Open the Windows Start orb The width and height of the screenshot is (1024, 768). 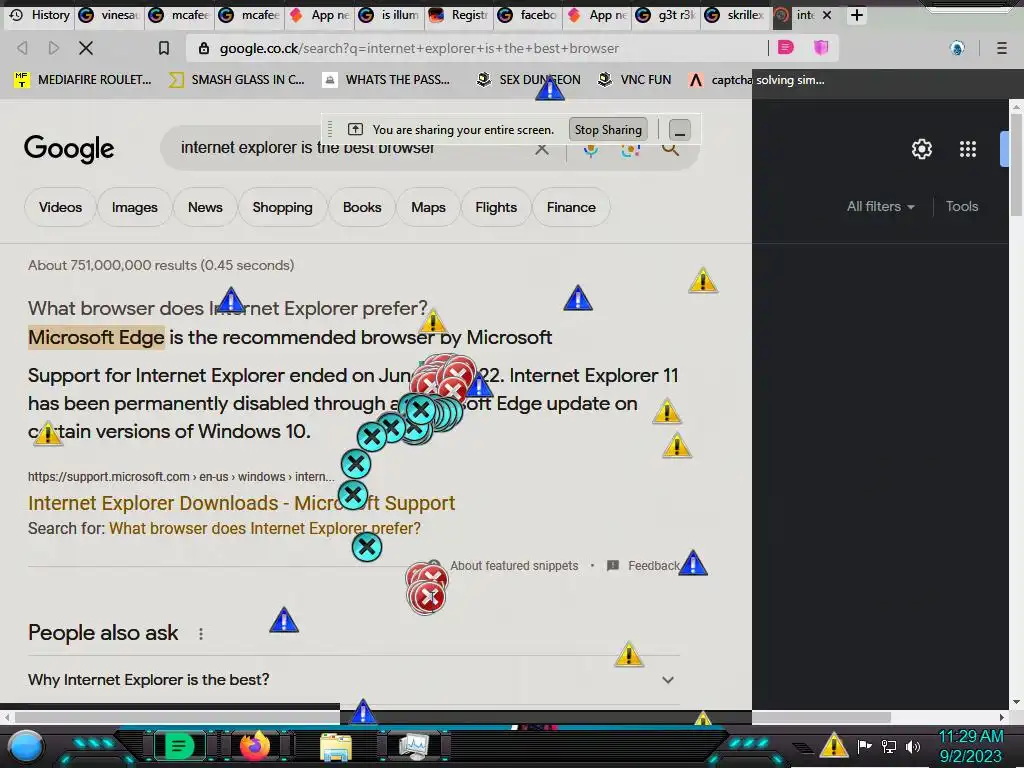click(26, 746)
